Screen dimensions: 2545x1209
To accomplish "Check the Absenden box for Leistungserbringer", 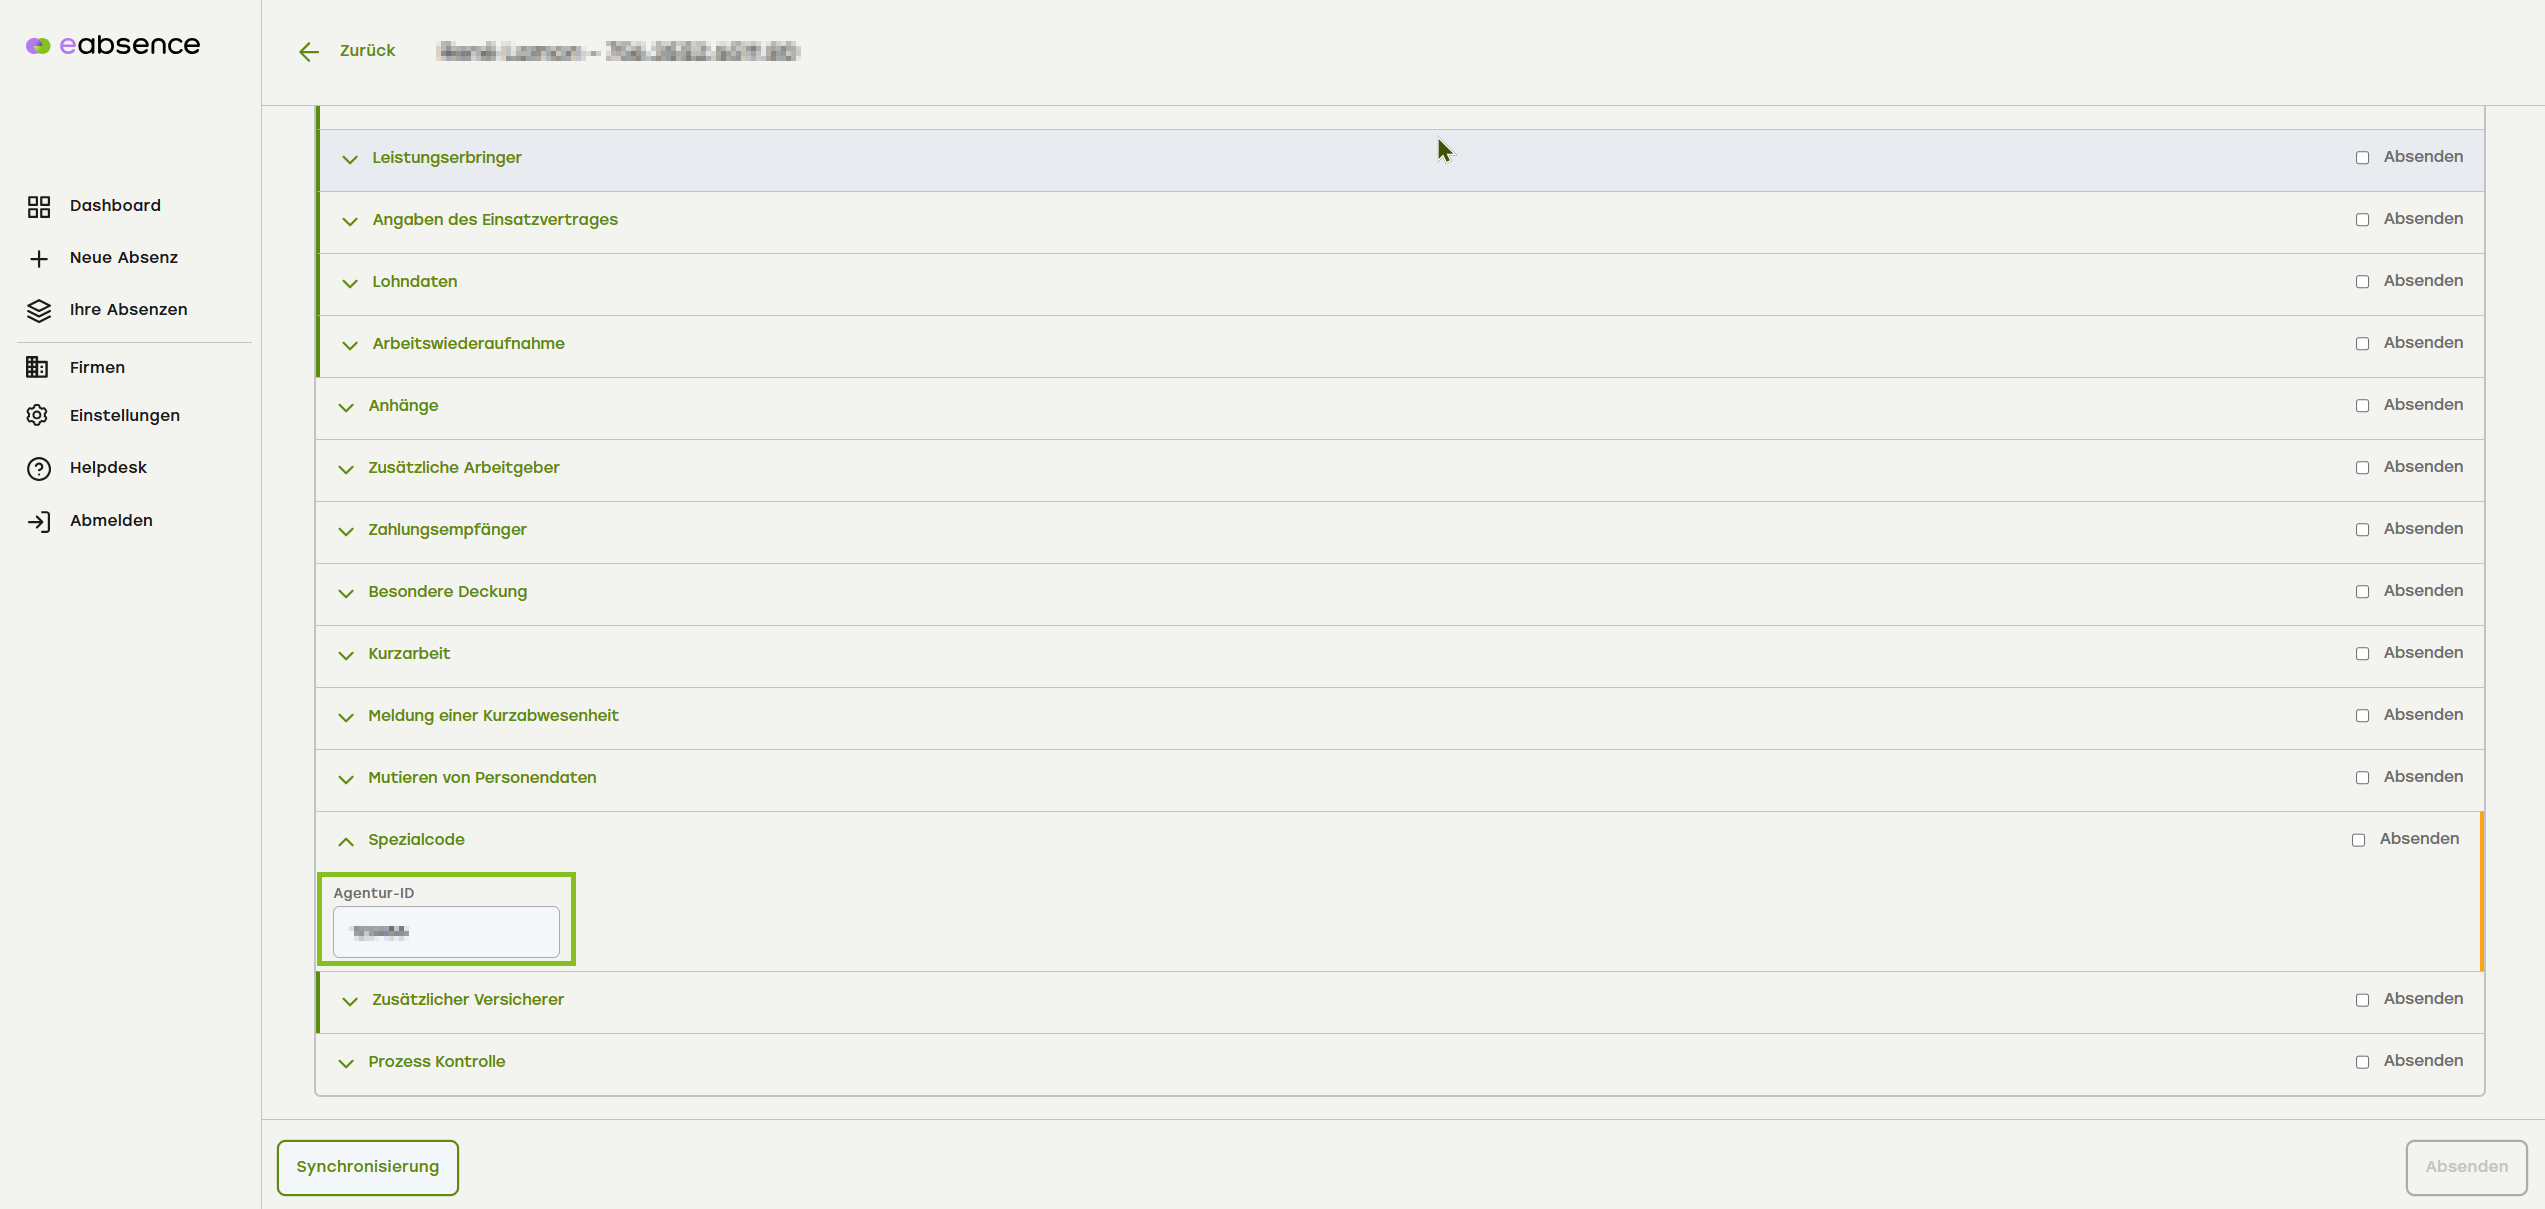I will coord(2362,158).
